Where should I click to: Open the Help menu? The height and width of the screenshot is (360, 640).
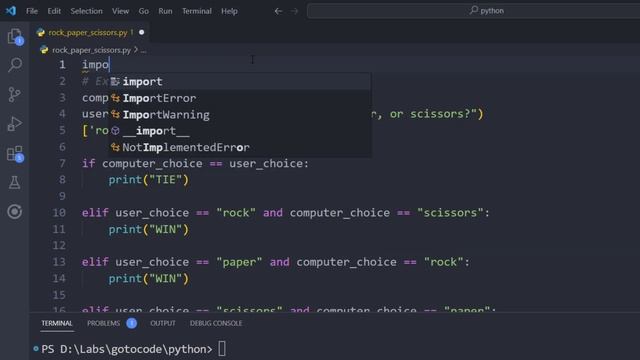pyautogui.click(x=229, y=11)
